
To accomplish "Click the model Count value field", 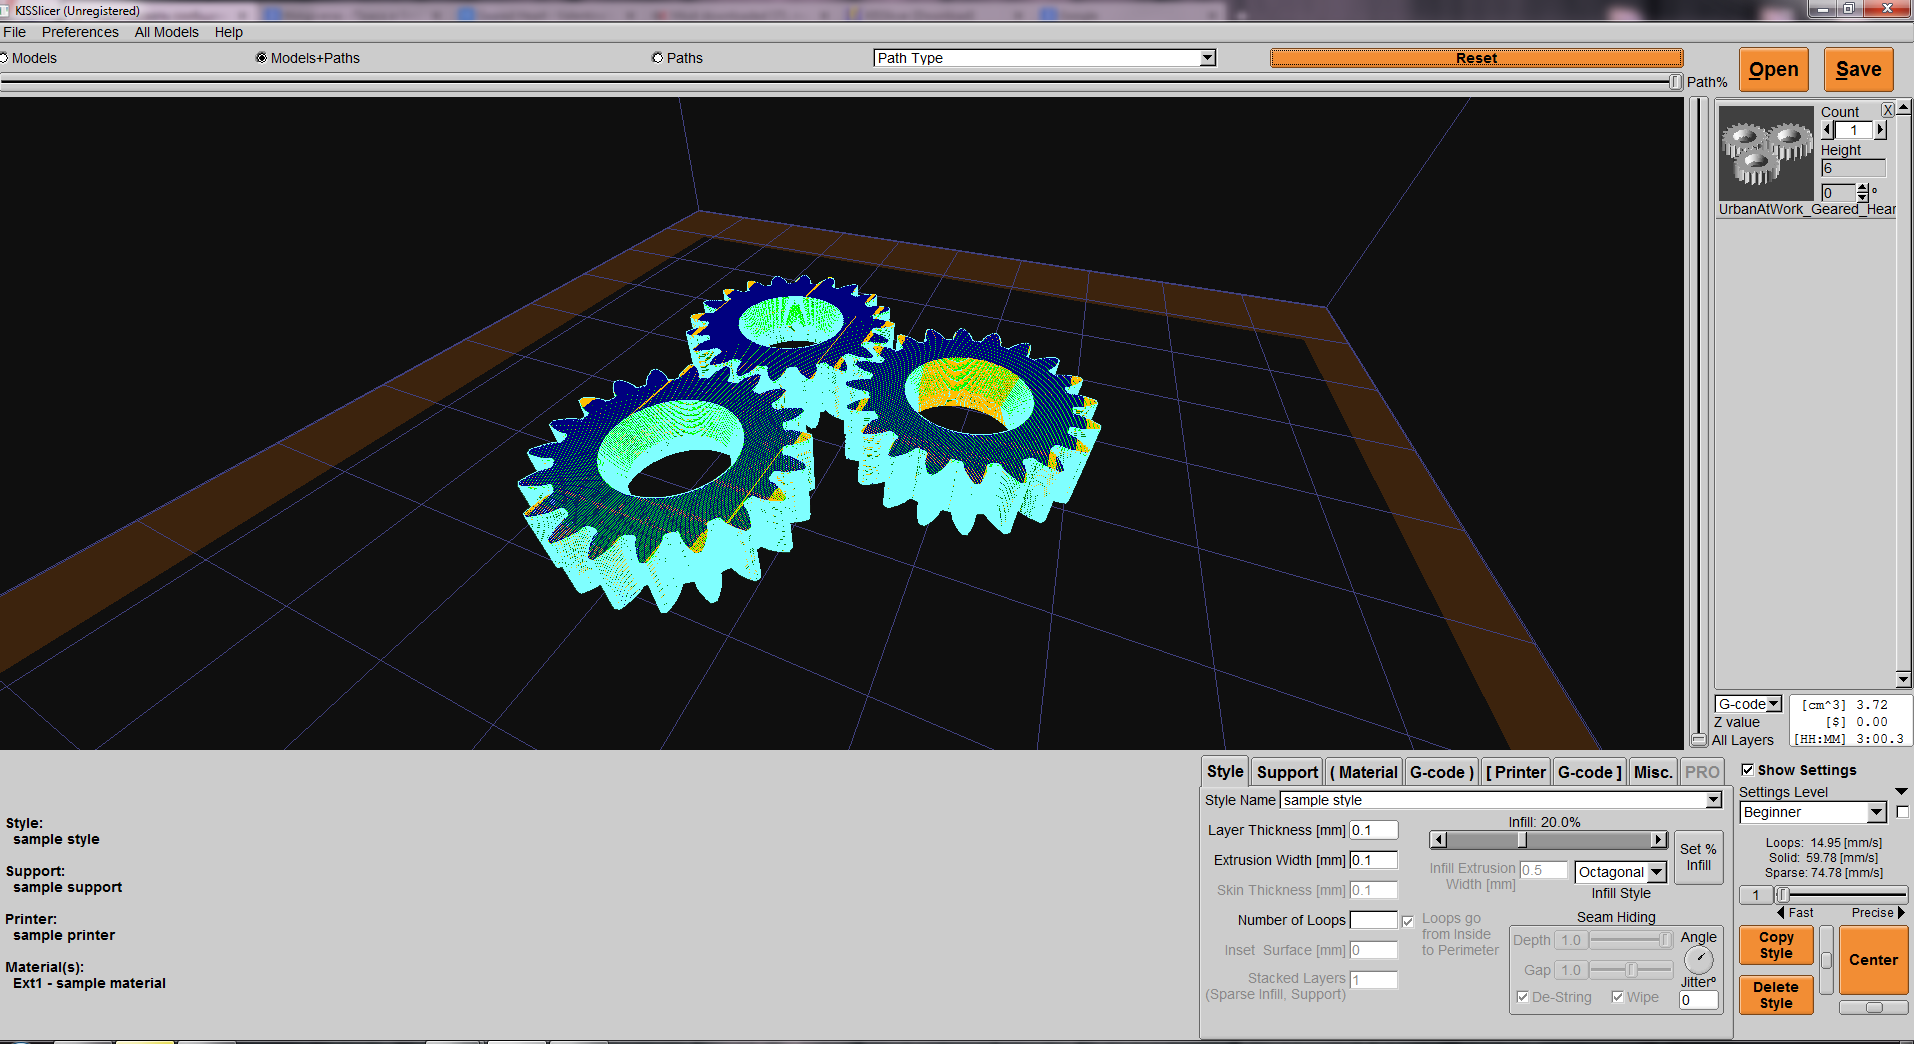I will 1853,130.
